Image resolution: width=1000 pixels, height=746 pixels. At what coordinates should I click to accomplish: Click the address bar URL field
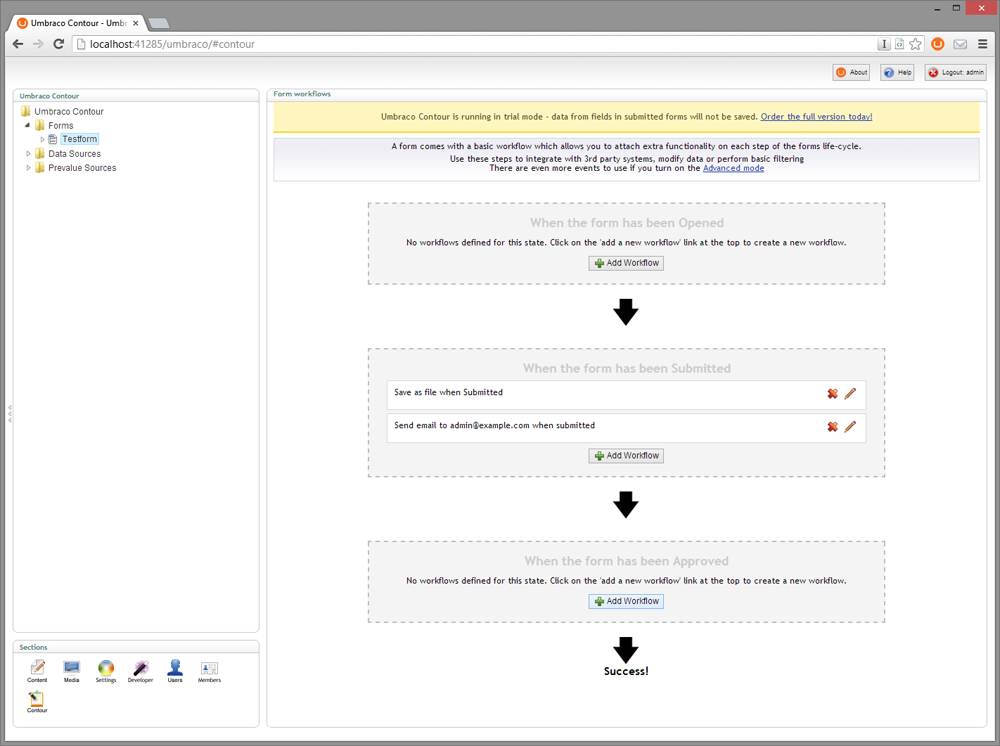tap(472, 44)
